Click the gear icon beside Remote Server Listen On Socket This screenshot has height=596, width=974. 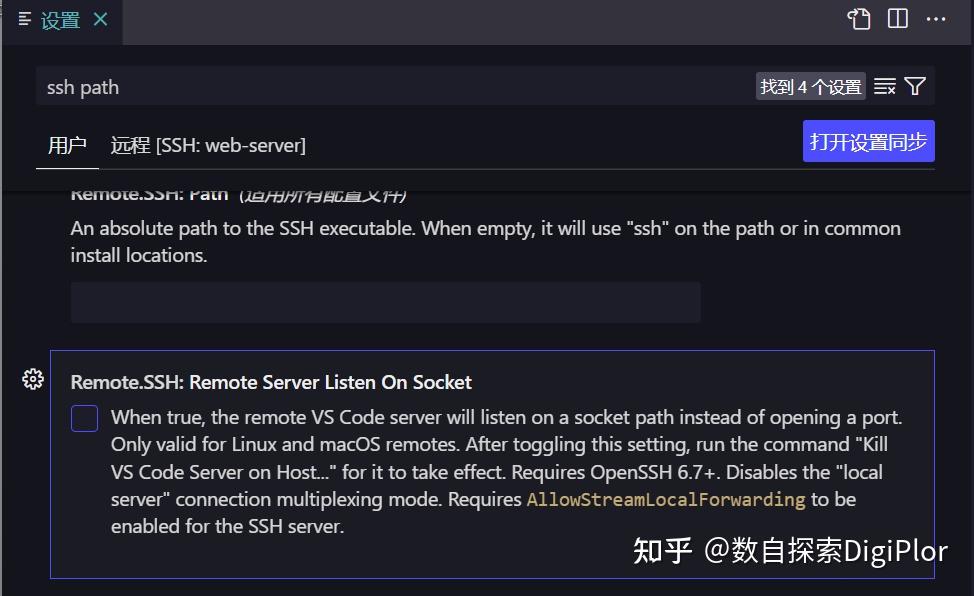click(33, 379)
